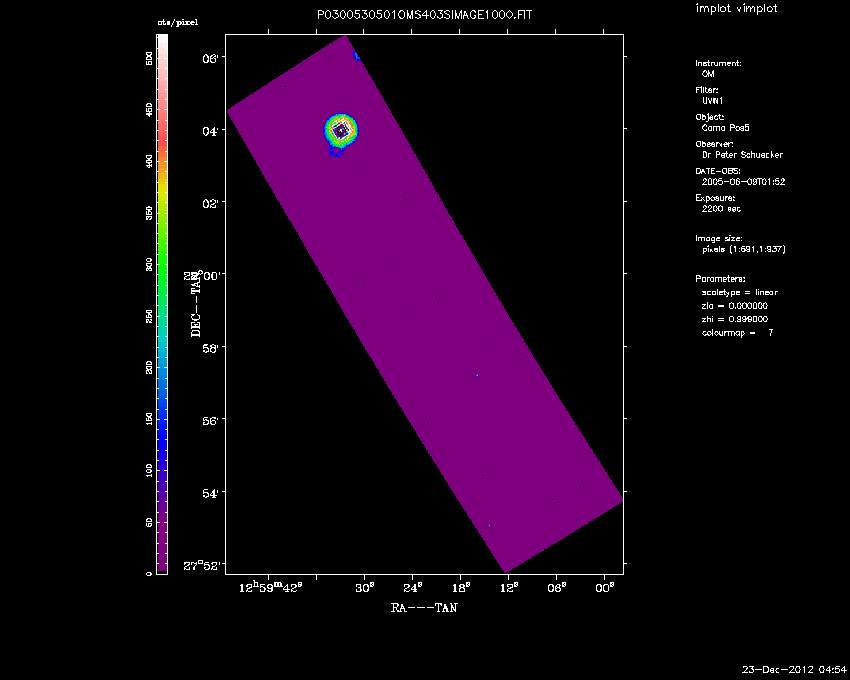Click the RA tick label 24s
Viewport: 850px width, 680px height.
413,588
